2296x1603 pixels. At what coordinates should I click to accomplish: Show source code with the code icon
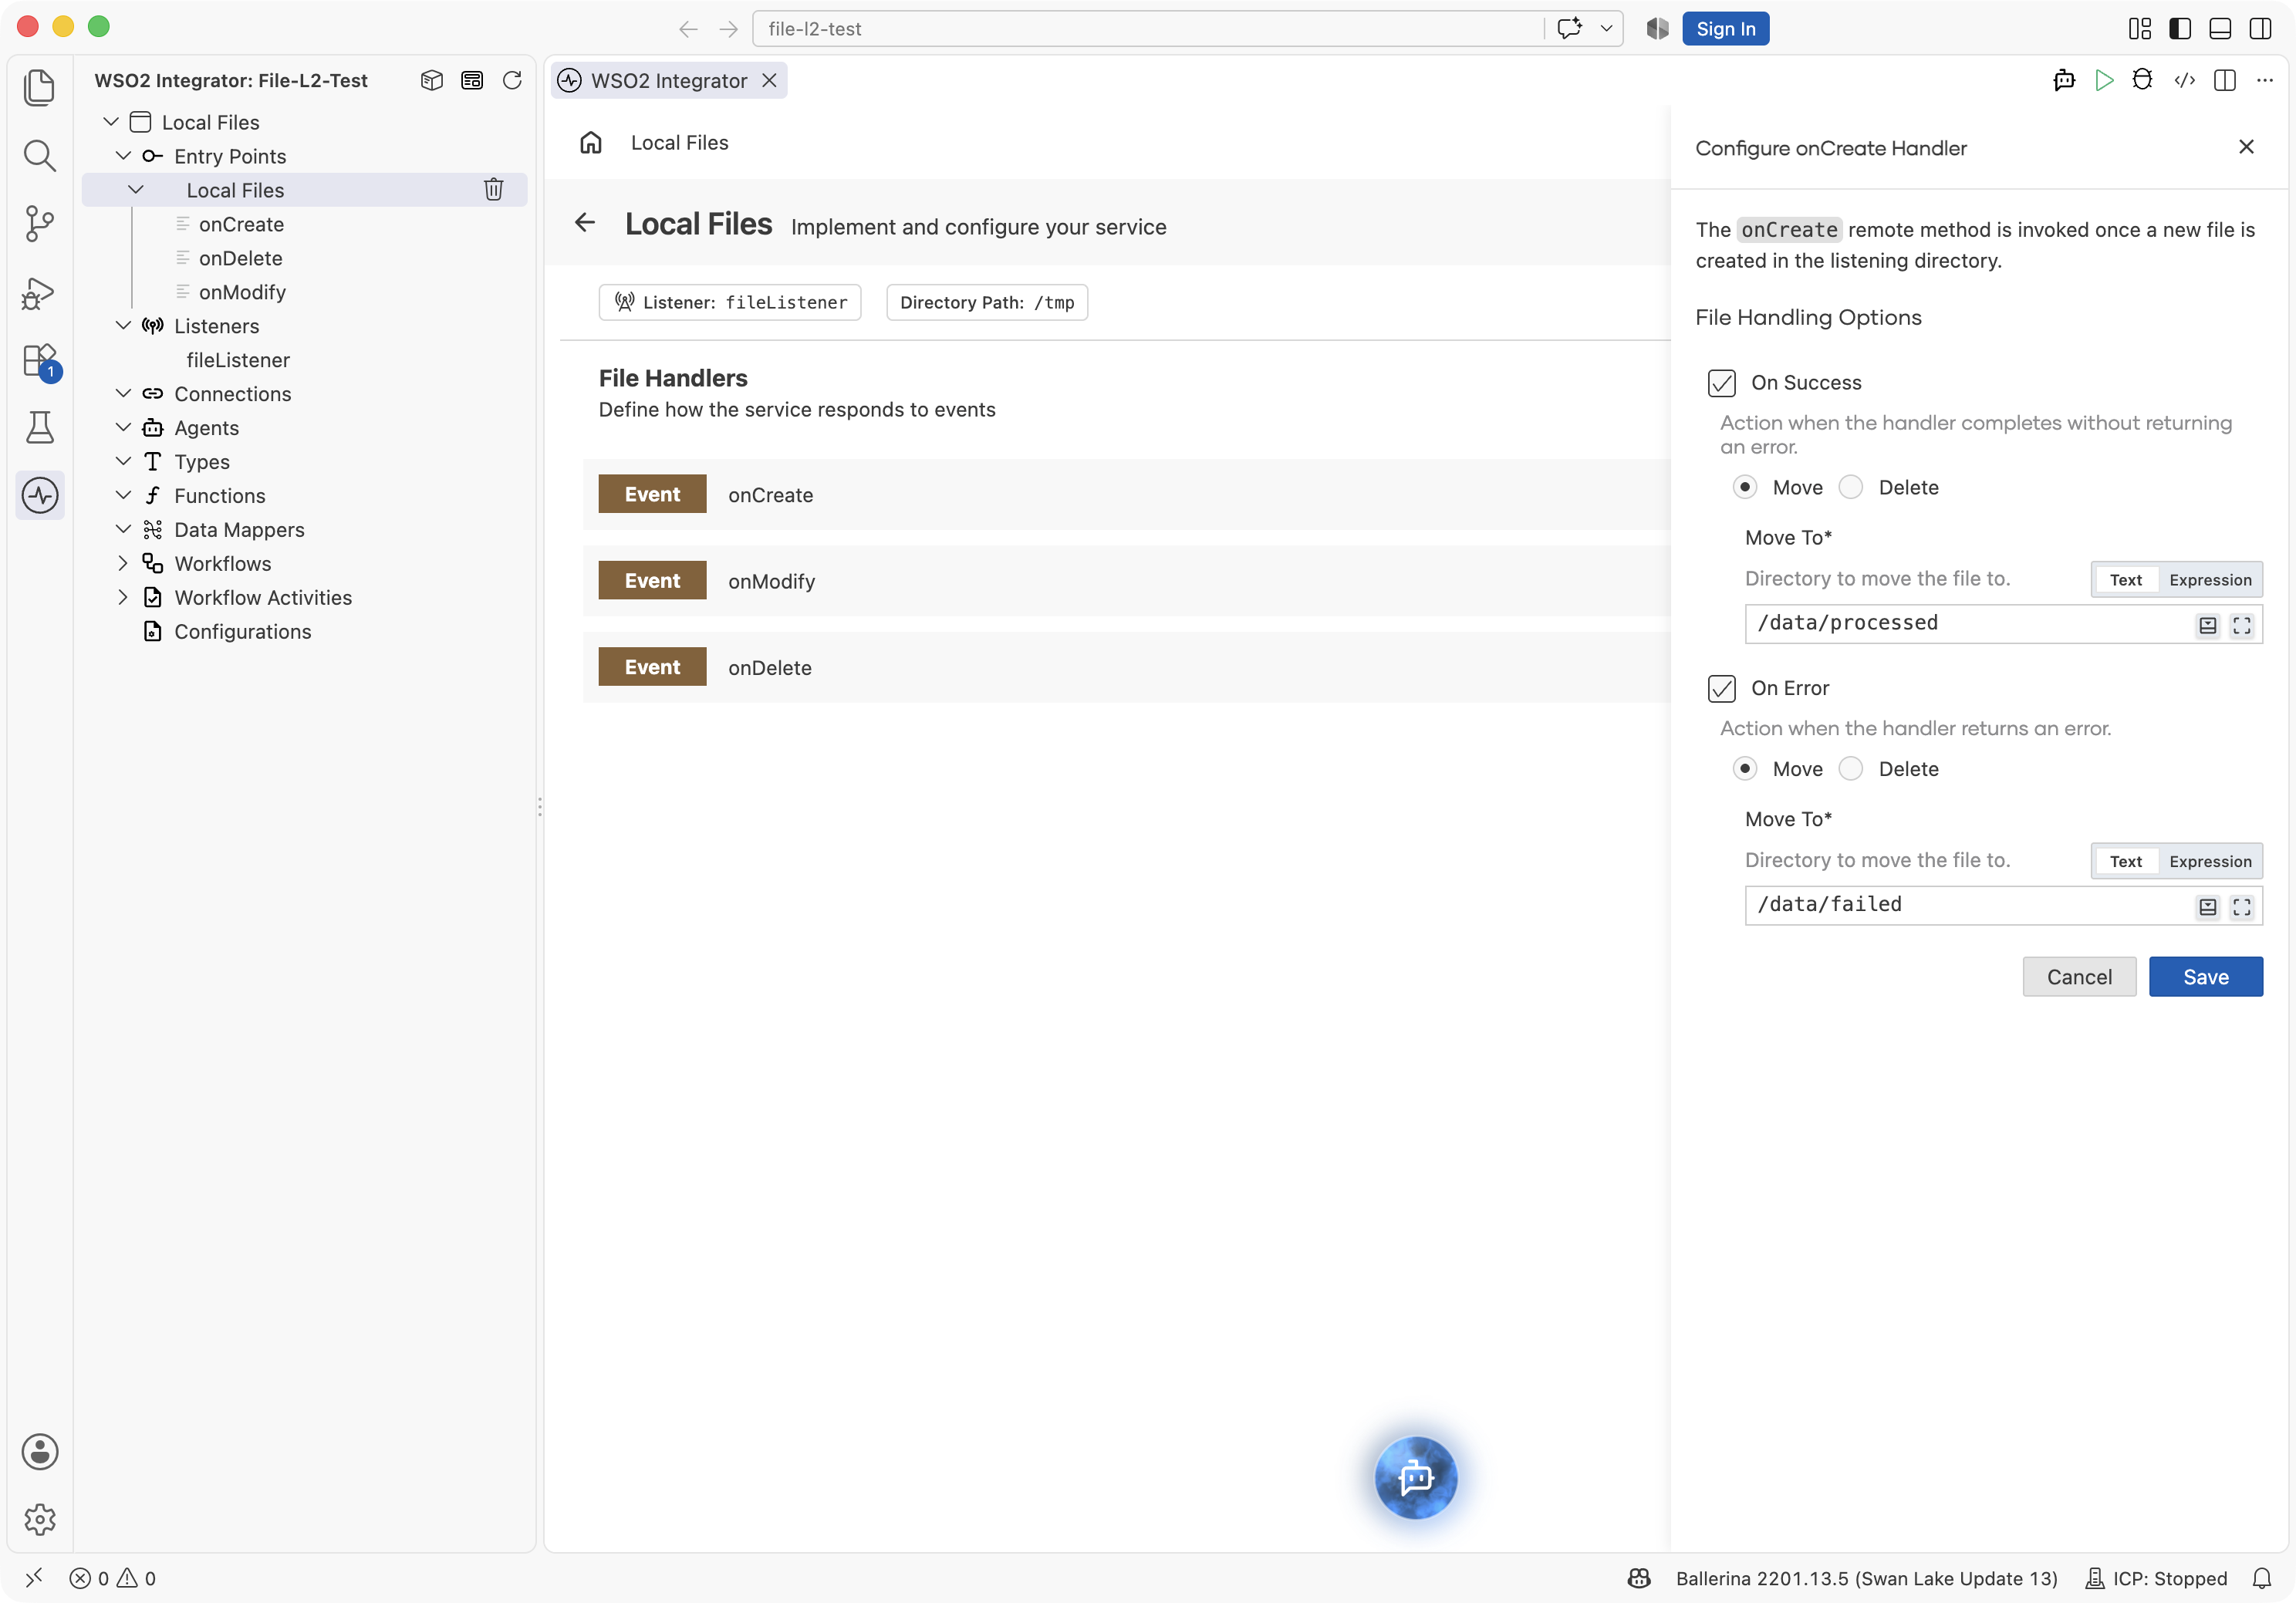tap(2184, 80)
